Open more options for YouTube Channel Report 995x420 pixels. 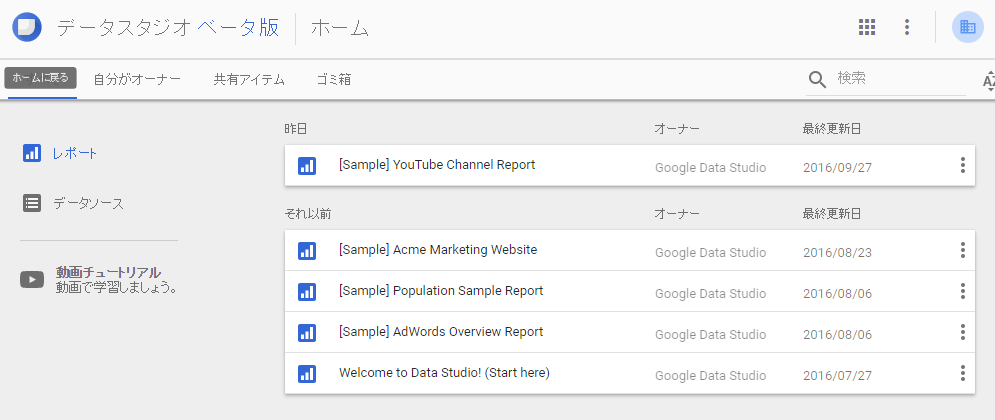tap(963, 166)
